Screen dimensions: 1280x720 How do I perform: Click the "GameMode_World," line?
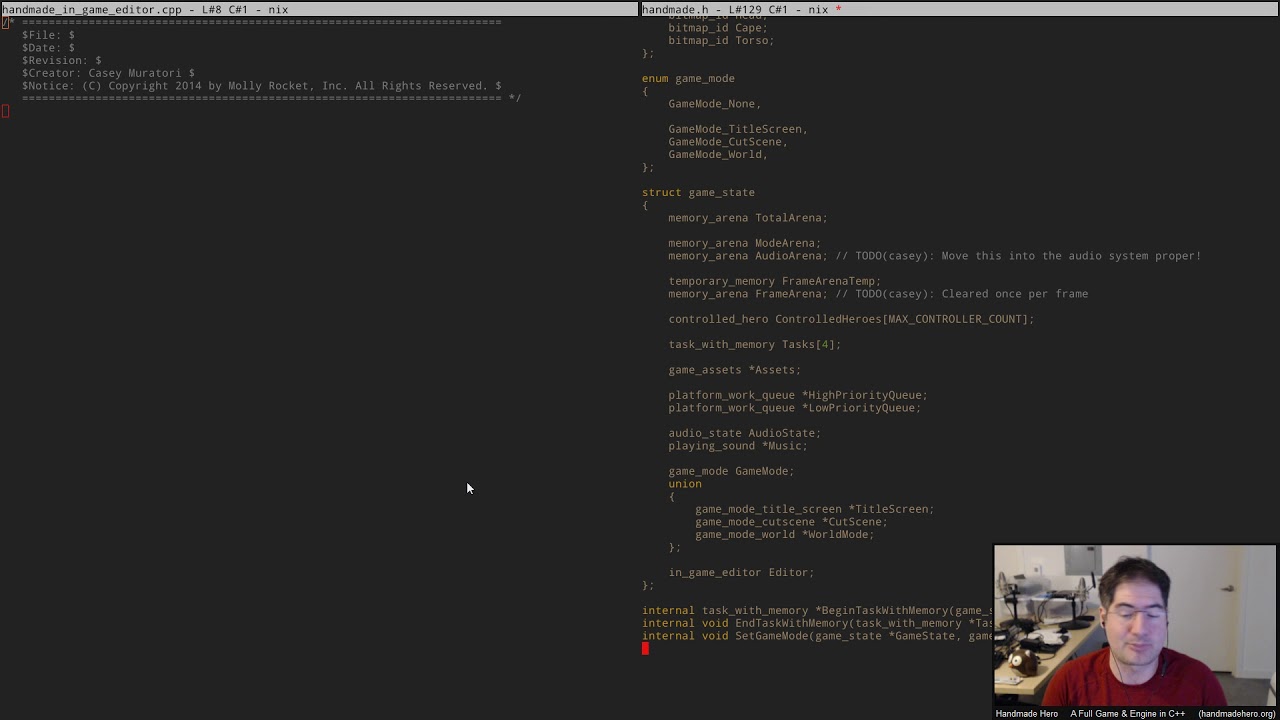click(718, 154)
